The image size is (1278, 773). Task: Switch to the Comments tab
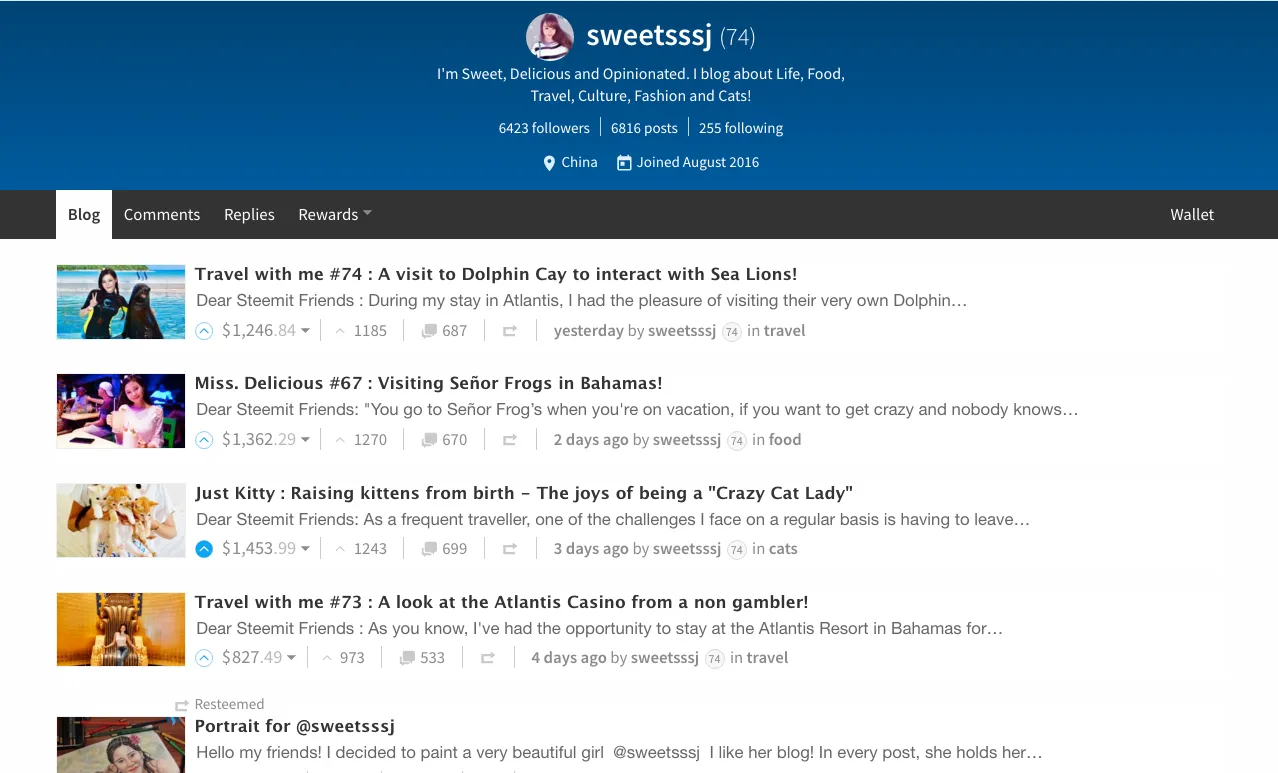point(162,214)
